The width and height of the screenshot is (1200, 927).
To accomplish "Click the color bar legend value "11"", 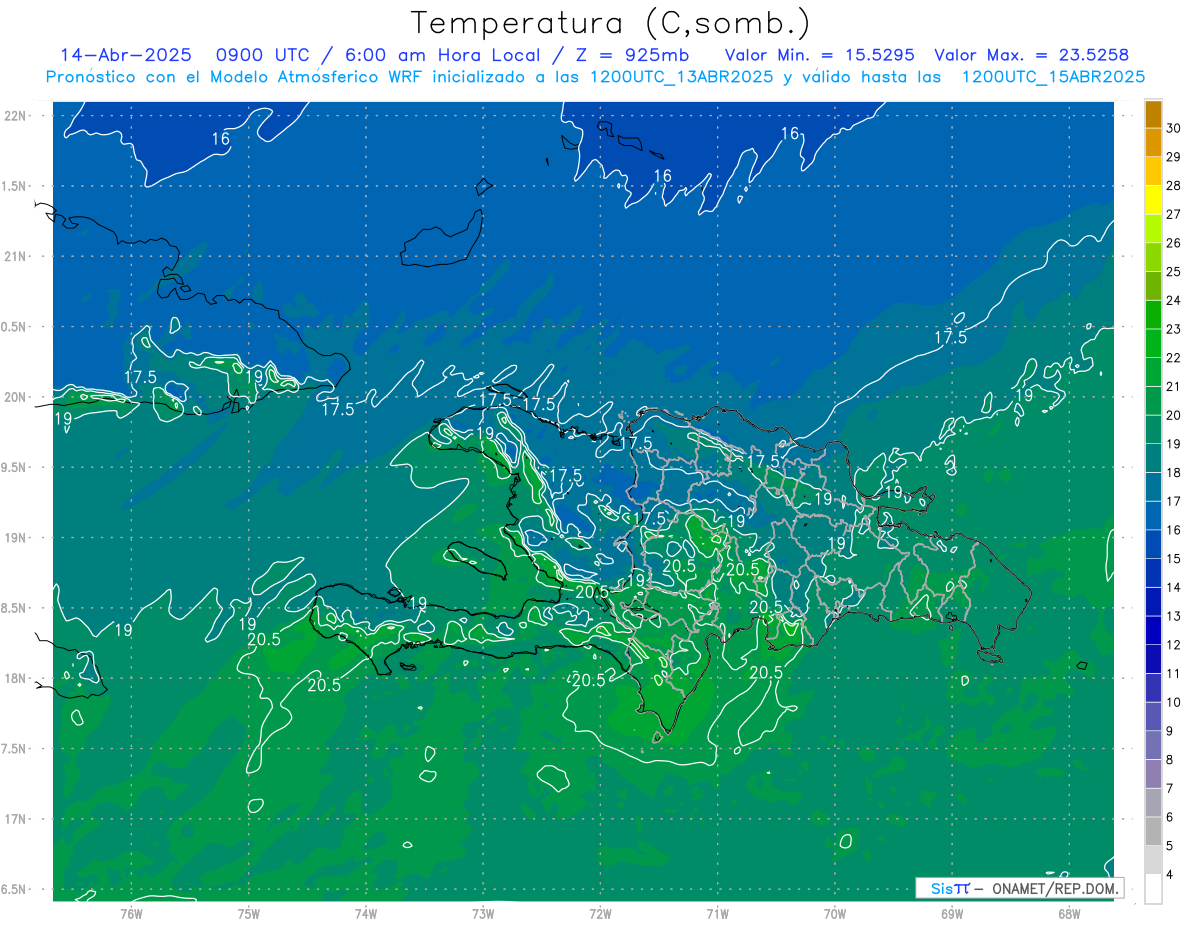I will 1174,674.
